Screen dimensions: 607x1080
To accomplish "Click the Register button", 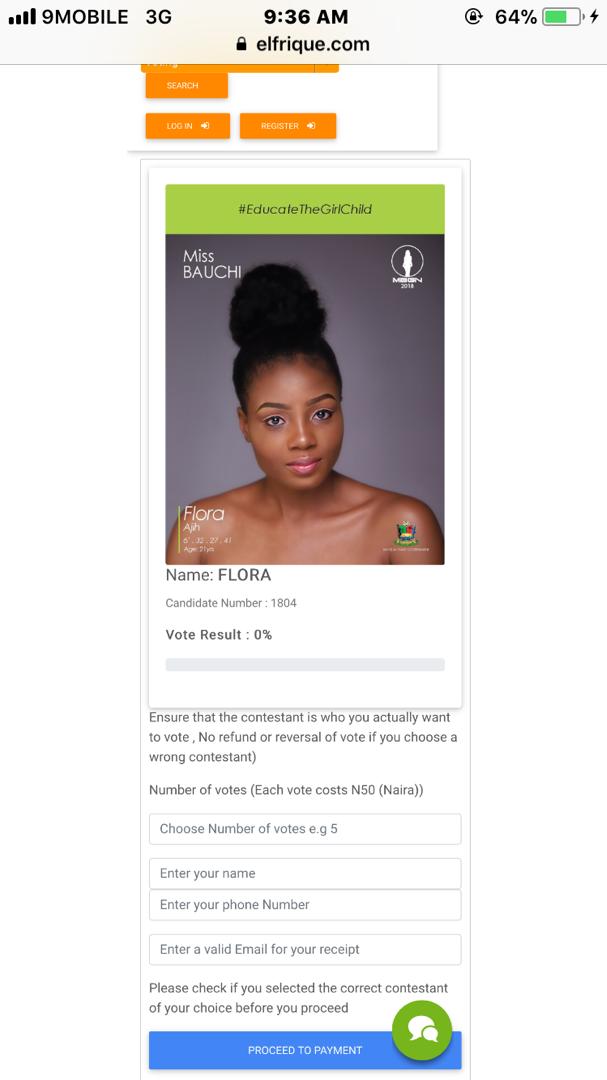I will coord(288,126).
